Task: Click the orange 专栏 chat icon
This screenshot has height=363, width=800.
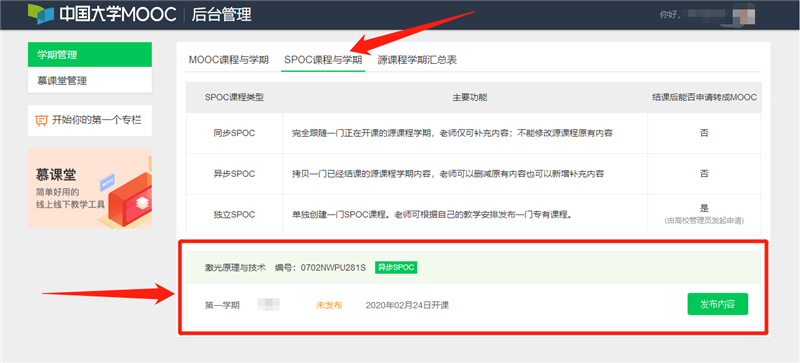Action: (x=41, y=120)
